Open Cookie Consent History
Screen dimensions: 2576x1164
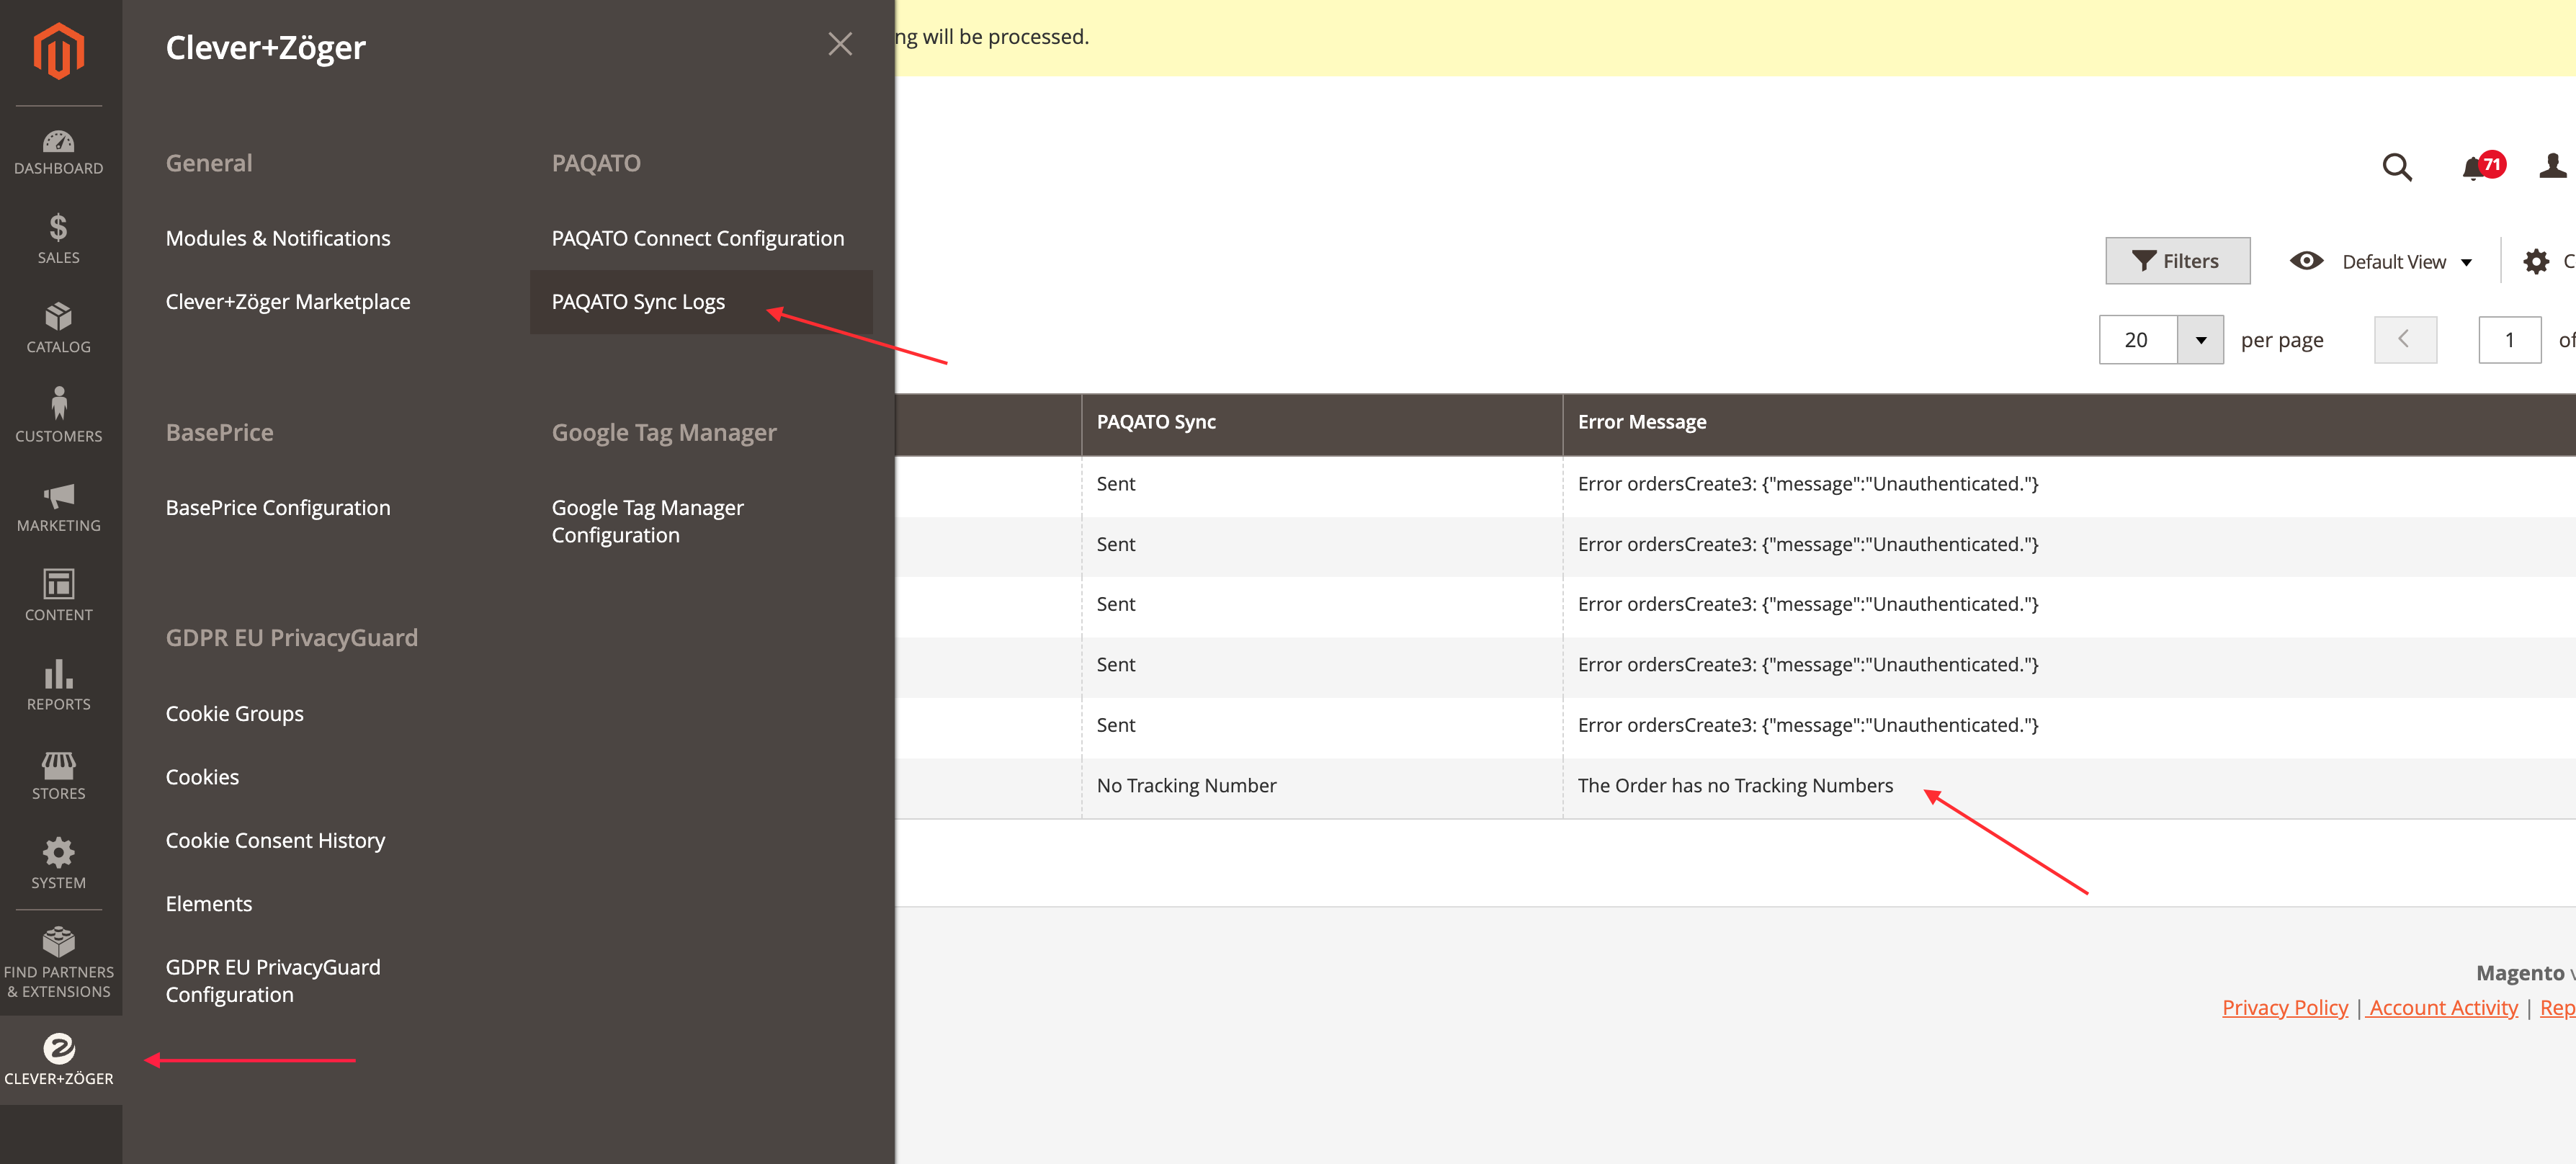275,840
